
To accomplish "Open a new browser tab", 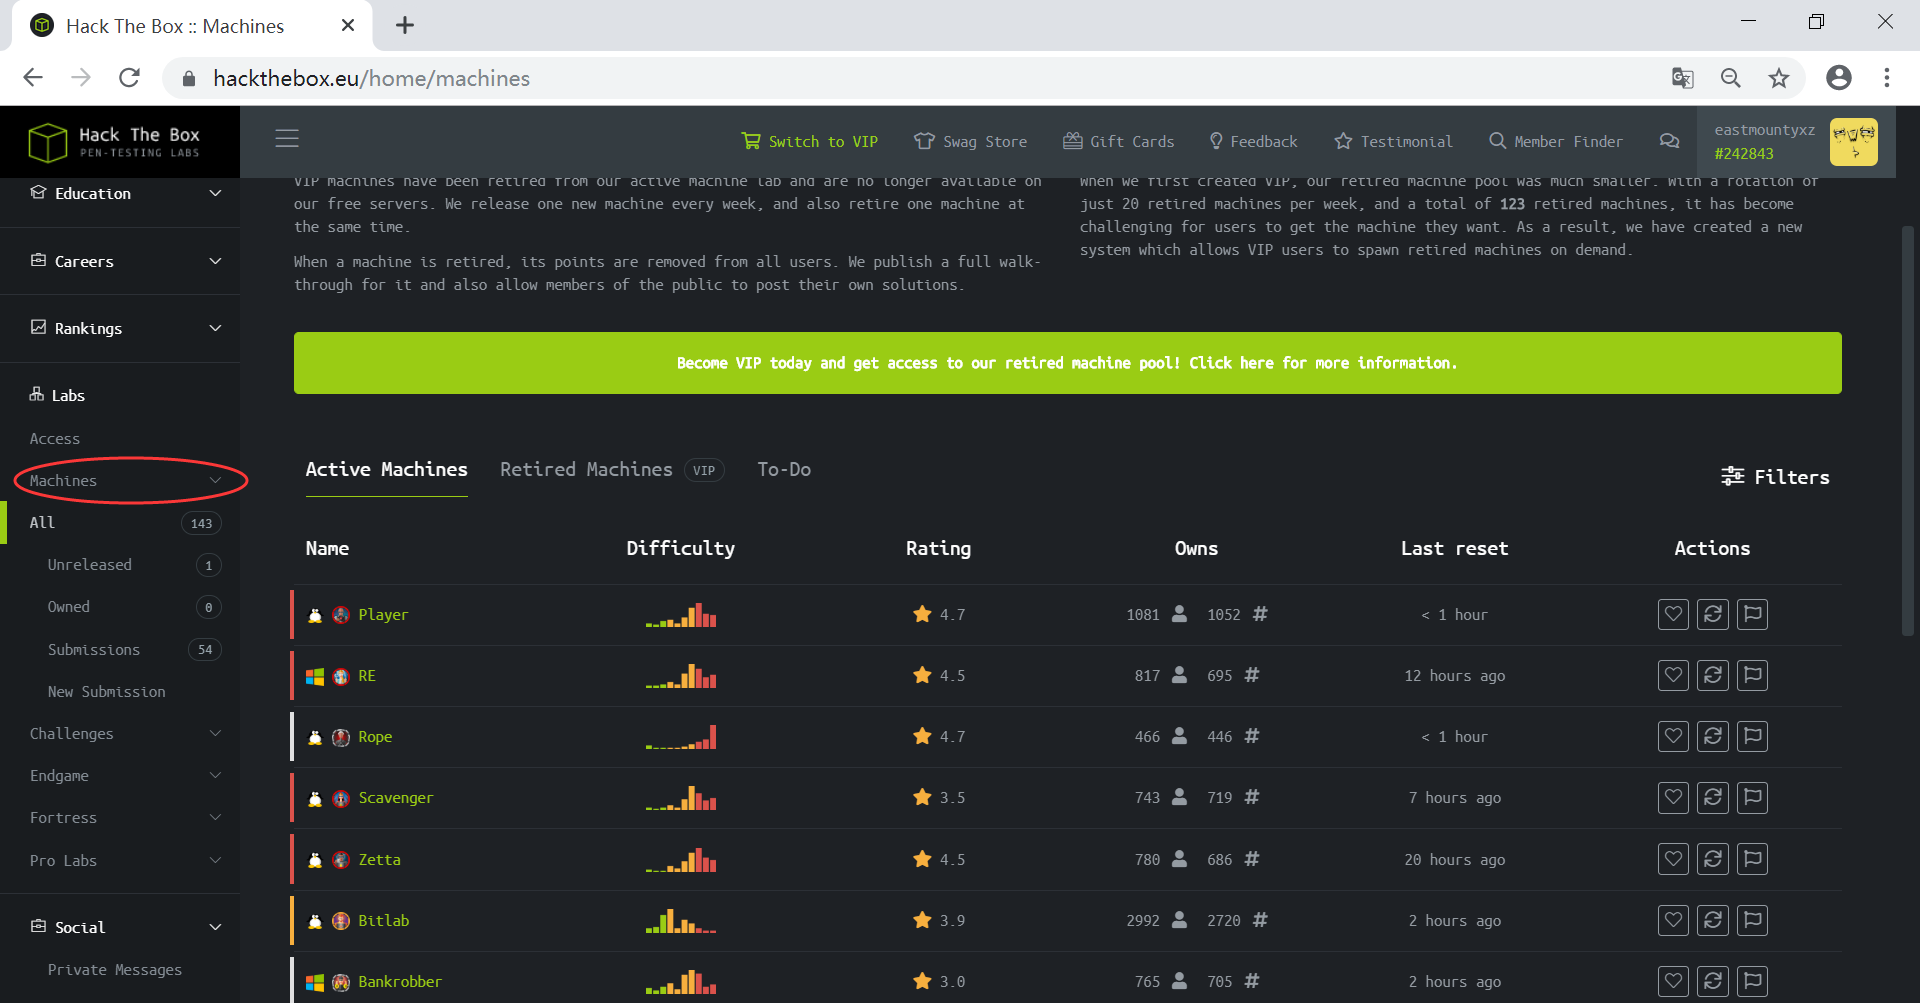I will [x=404, y=25].
